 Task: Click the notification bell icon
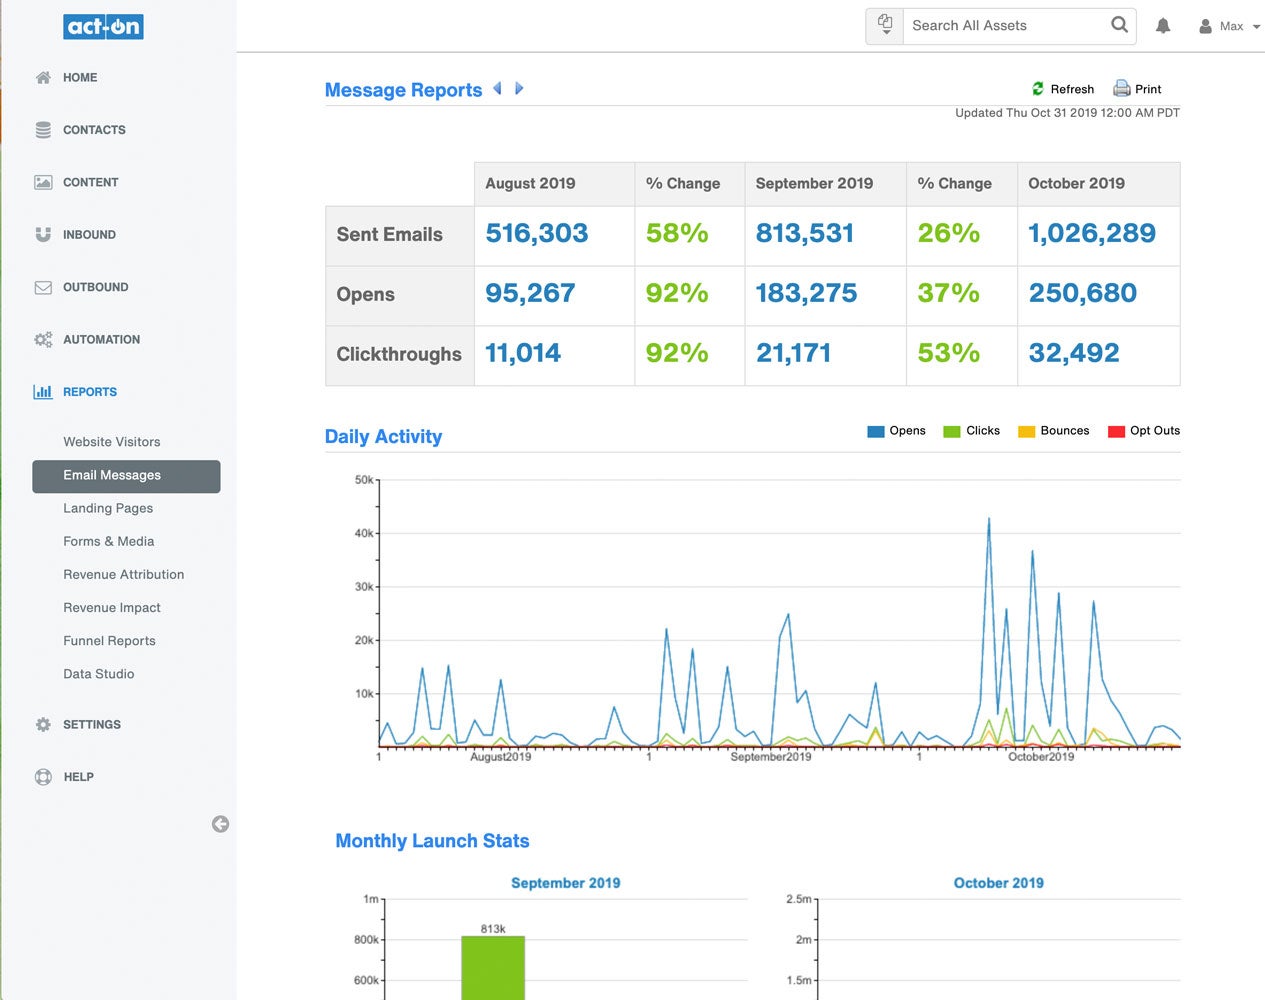coord(1163,26)
